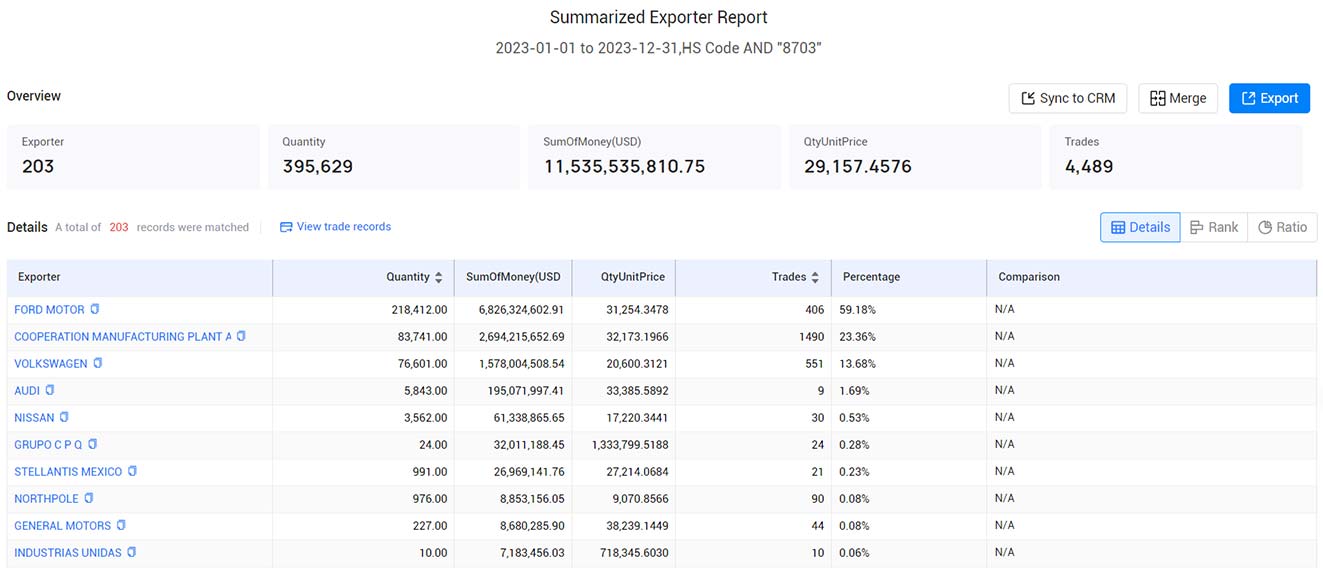Click the quantity value 76,601.00

pos(422,364)
